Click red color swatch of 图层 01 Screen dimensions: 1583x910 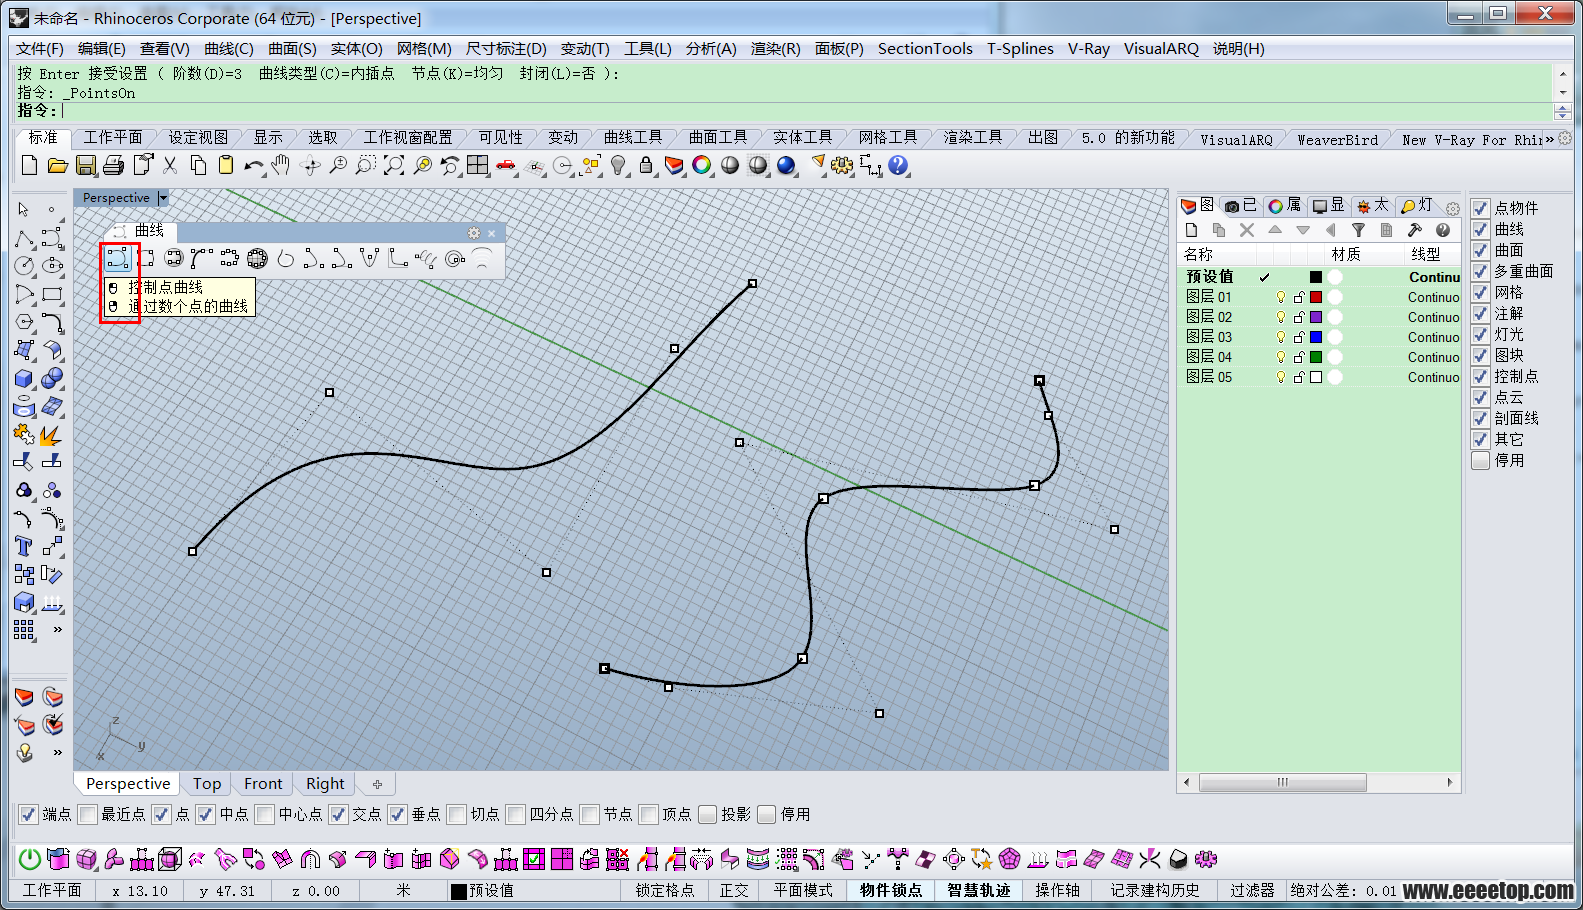tap(1316, 297)
